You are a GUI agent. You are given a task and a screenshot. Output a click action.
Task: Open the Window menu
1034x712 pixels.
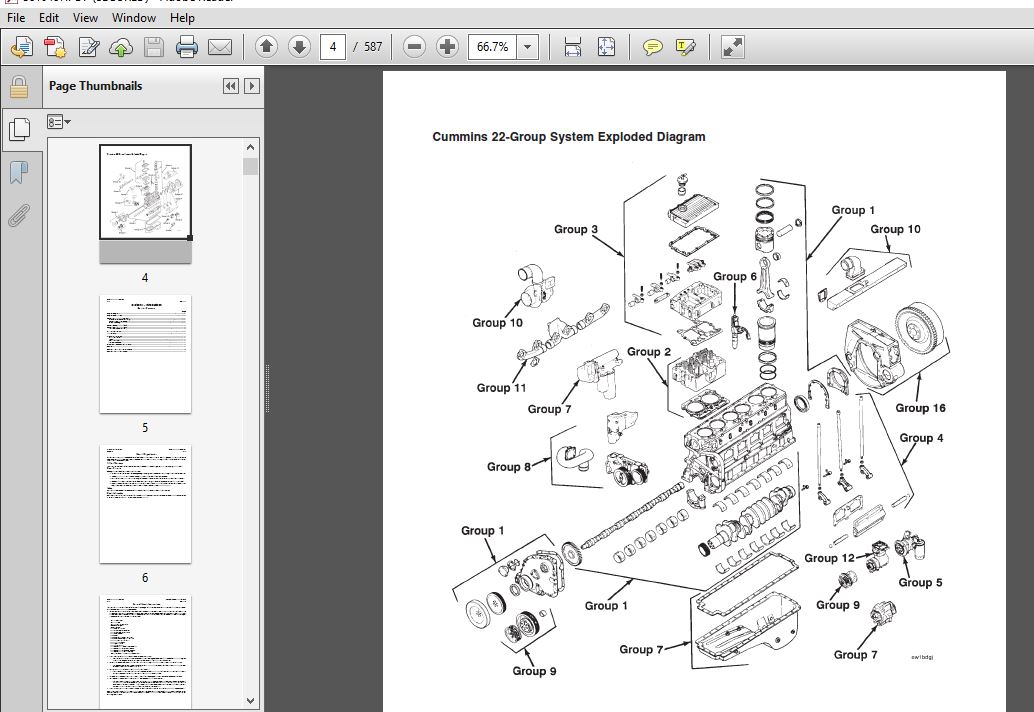pyautogui.click(x=134, y=18)
